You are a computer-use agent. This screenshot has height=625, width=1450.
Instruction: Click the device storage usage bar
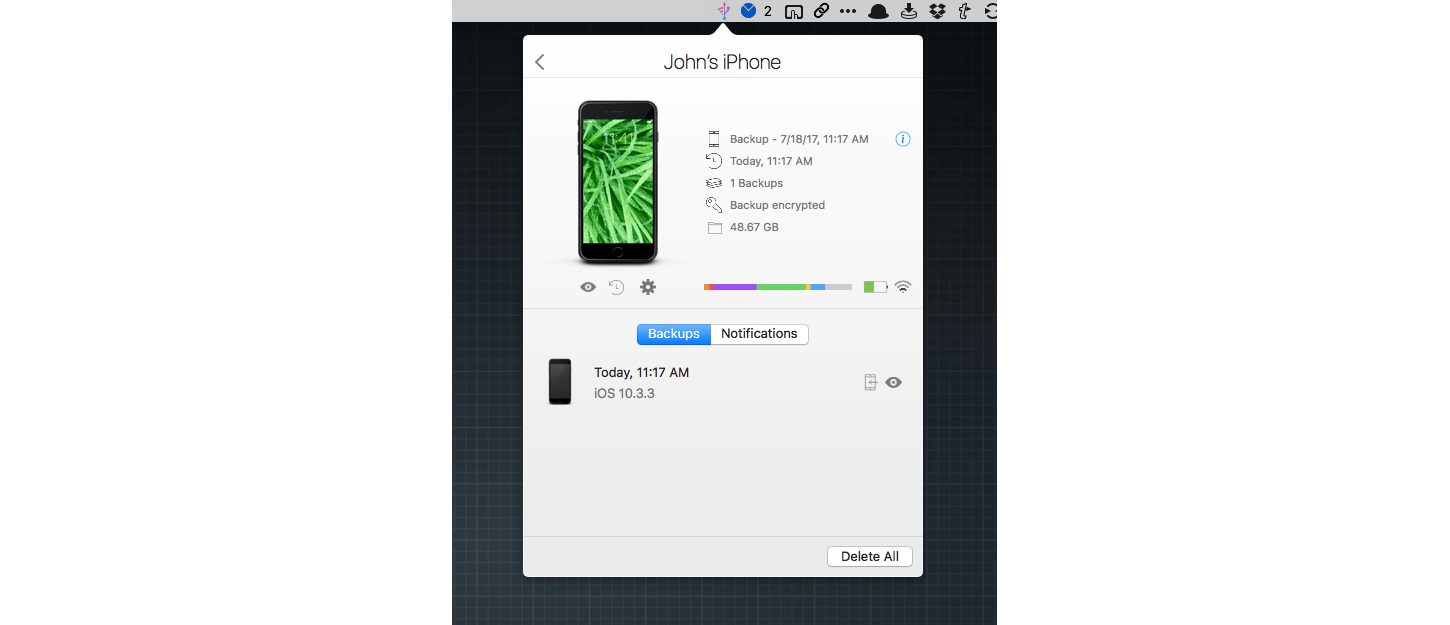click(x=778, y=287)
